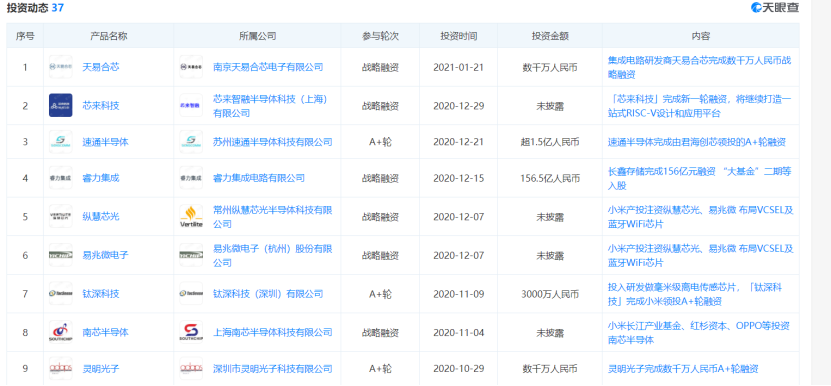Open company 易兆微电子（杭州）股份有限公司
Image resolution: width=831 pixels, height=386 pixels.
273,256
